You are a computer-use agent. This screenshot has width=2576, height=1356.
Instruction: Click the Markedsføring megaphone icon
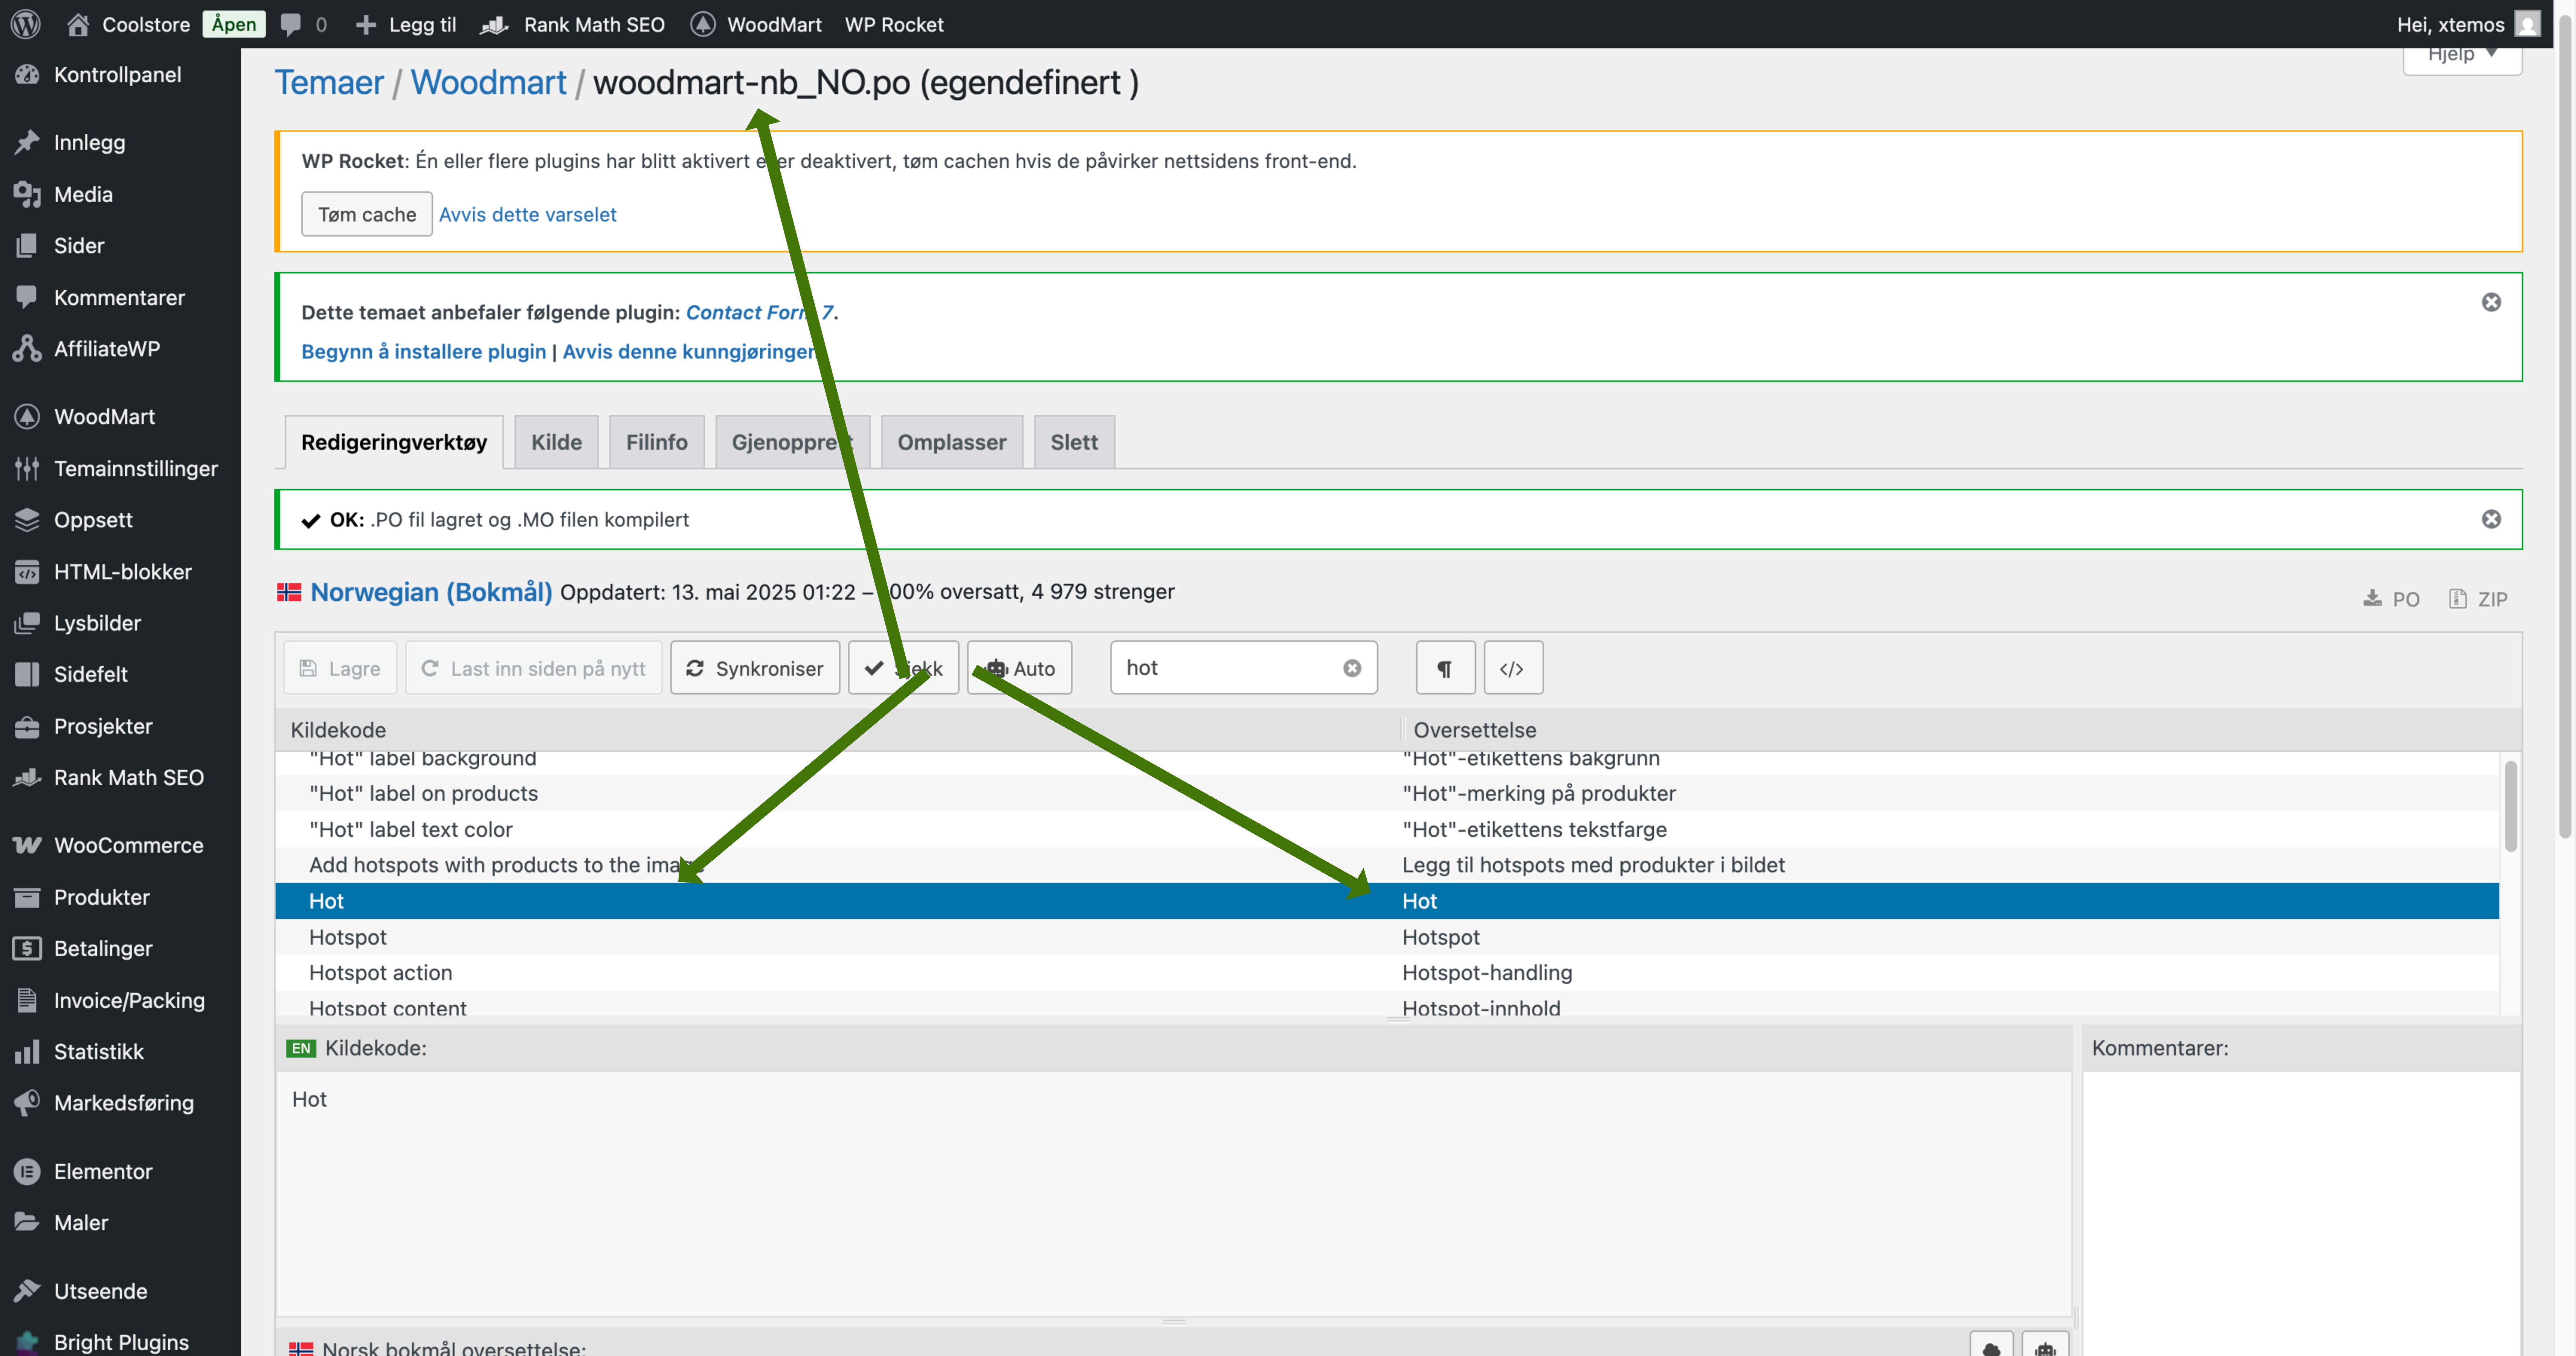[27, 1103]
